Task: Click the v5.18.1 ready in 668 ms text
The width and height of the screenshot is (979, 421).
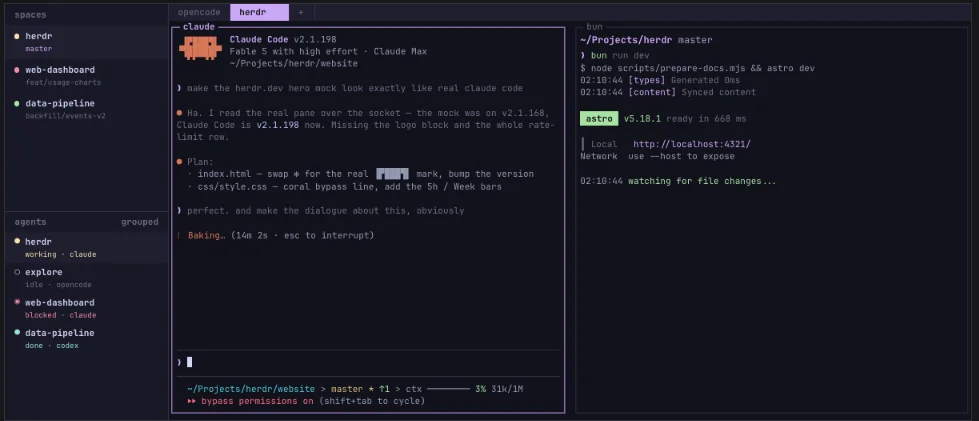Action: (x=685, y=119)
